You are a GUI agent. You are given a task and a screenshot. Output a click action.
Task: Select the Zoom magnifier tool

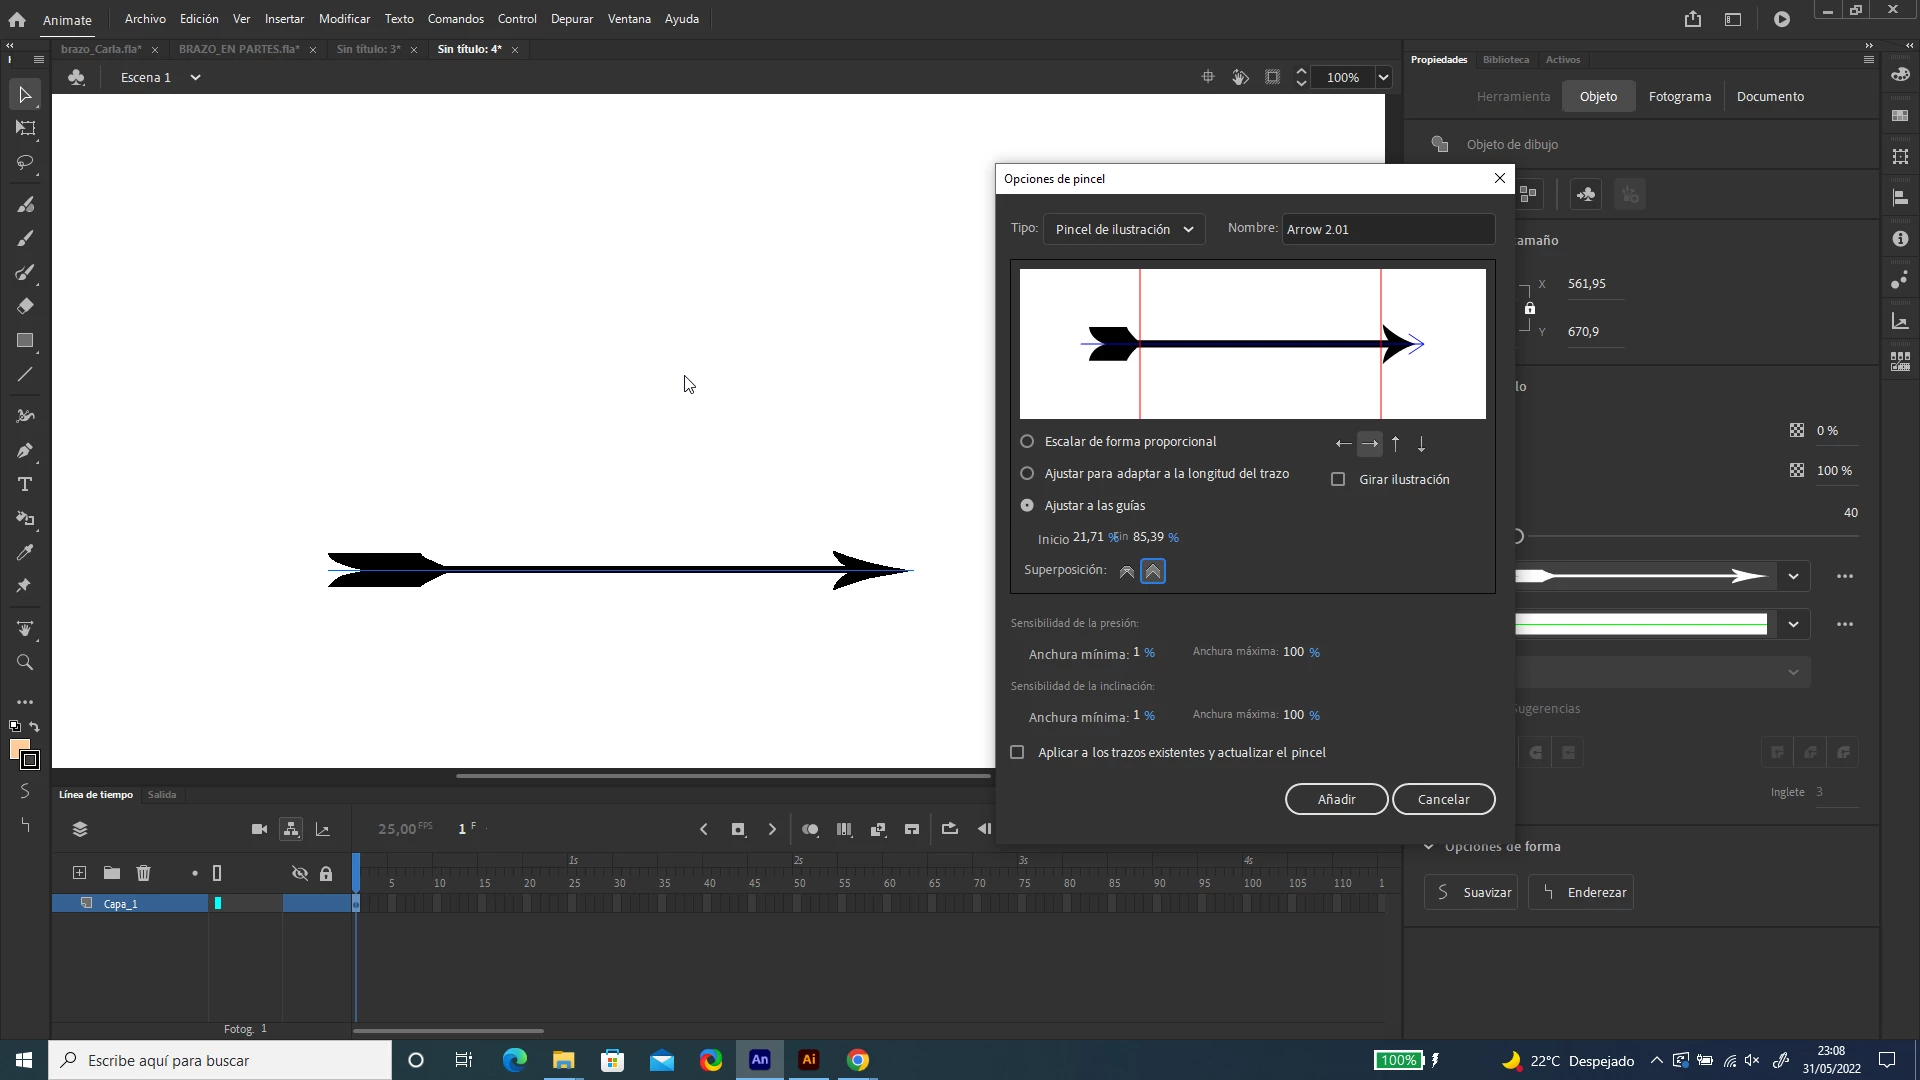[x=25, y=662]
